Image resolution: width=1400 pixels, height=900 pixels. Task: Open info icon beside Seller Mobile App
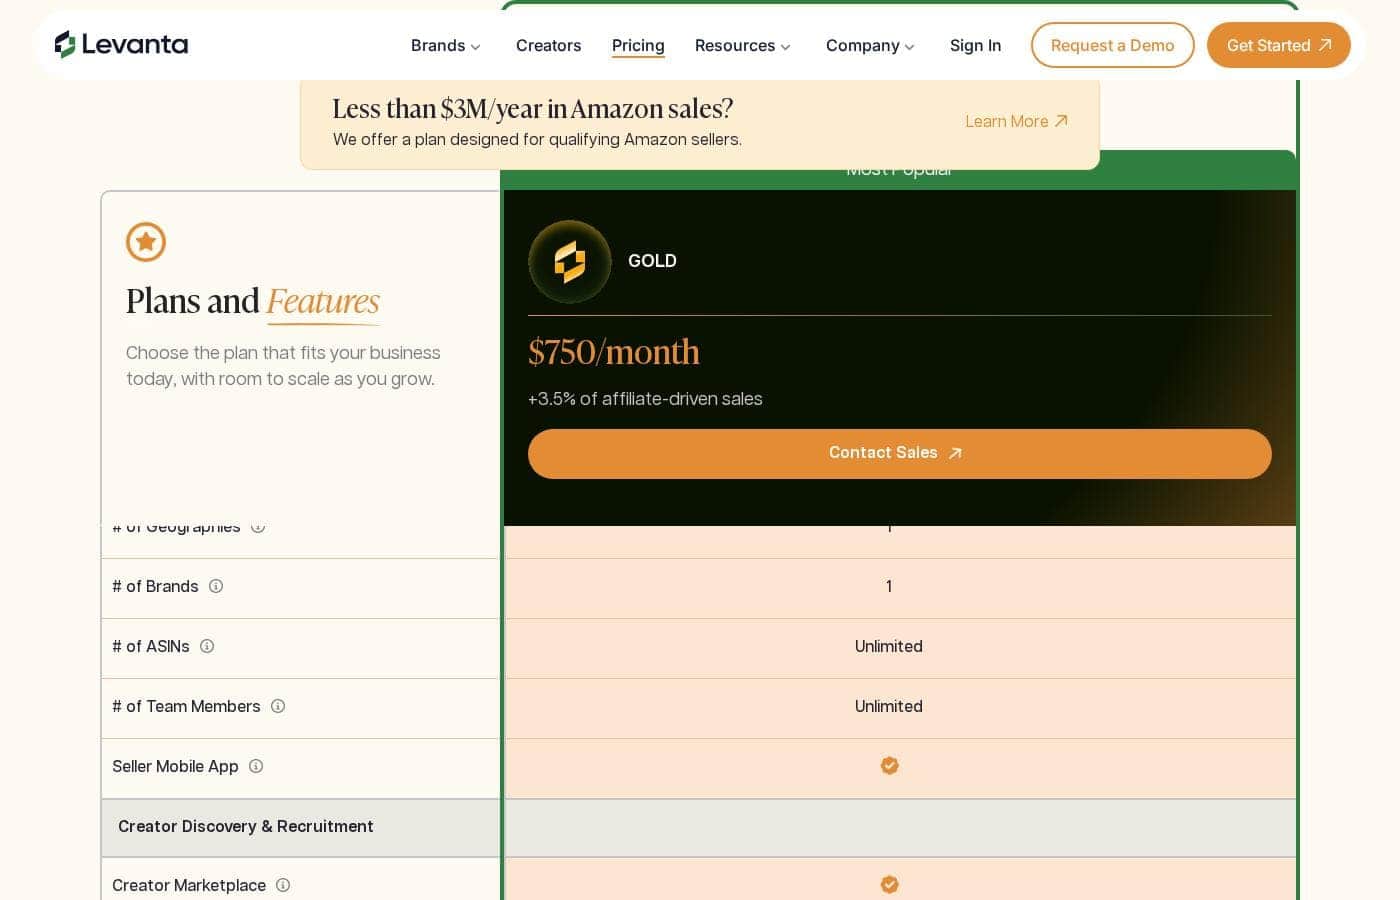point(256,766)
